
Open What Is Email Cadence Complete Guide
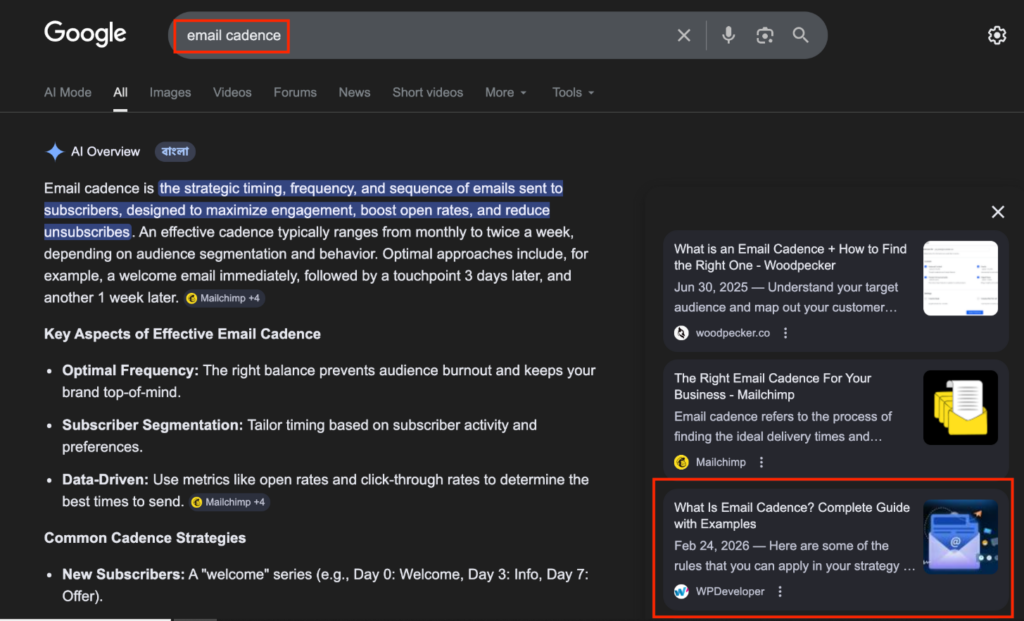[792, 516]
